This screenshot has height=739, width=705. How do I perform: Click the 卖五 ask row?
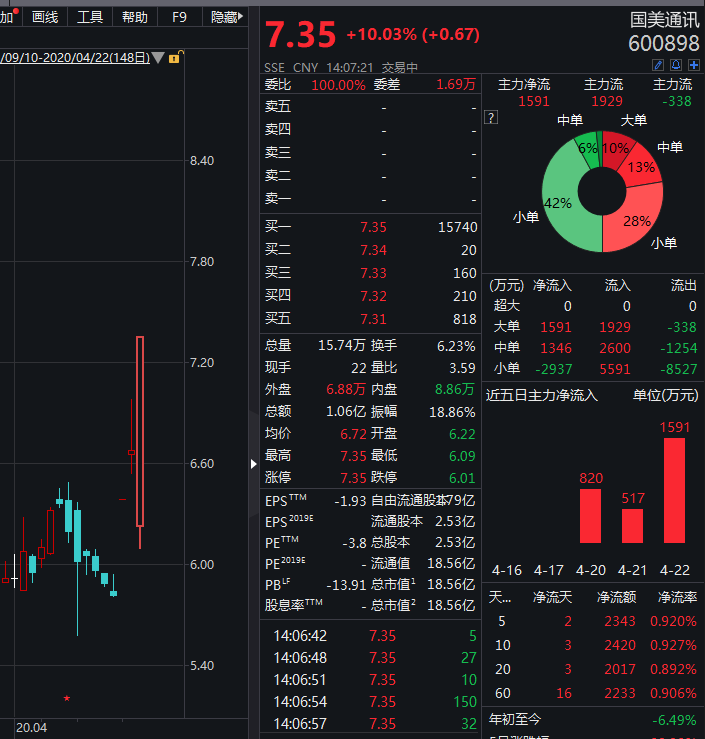370,107
